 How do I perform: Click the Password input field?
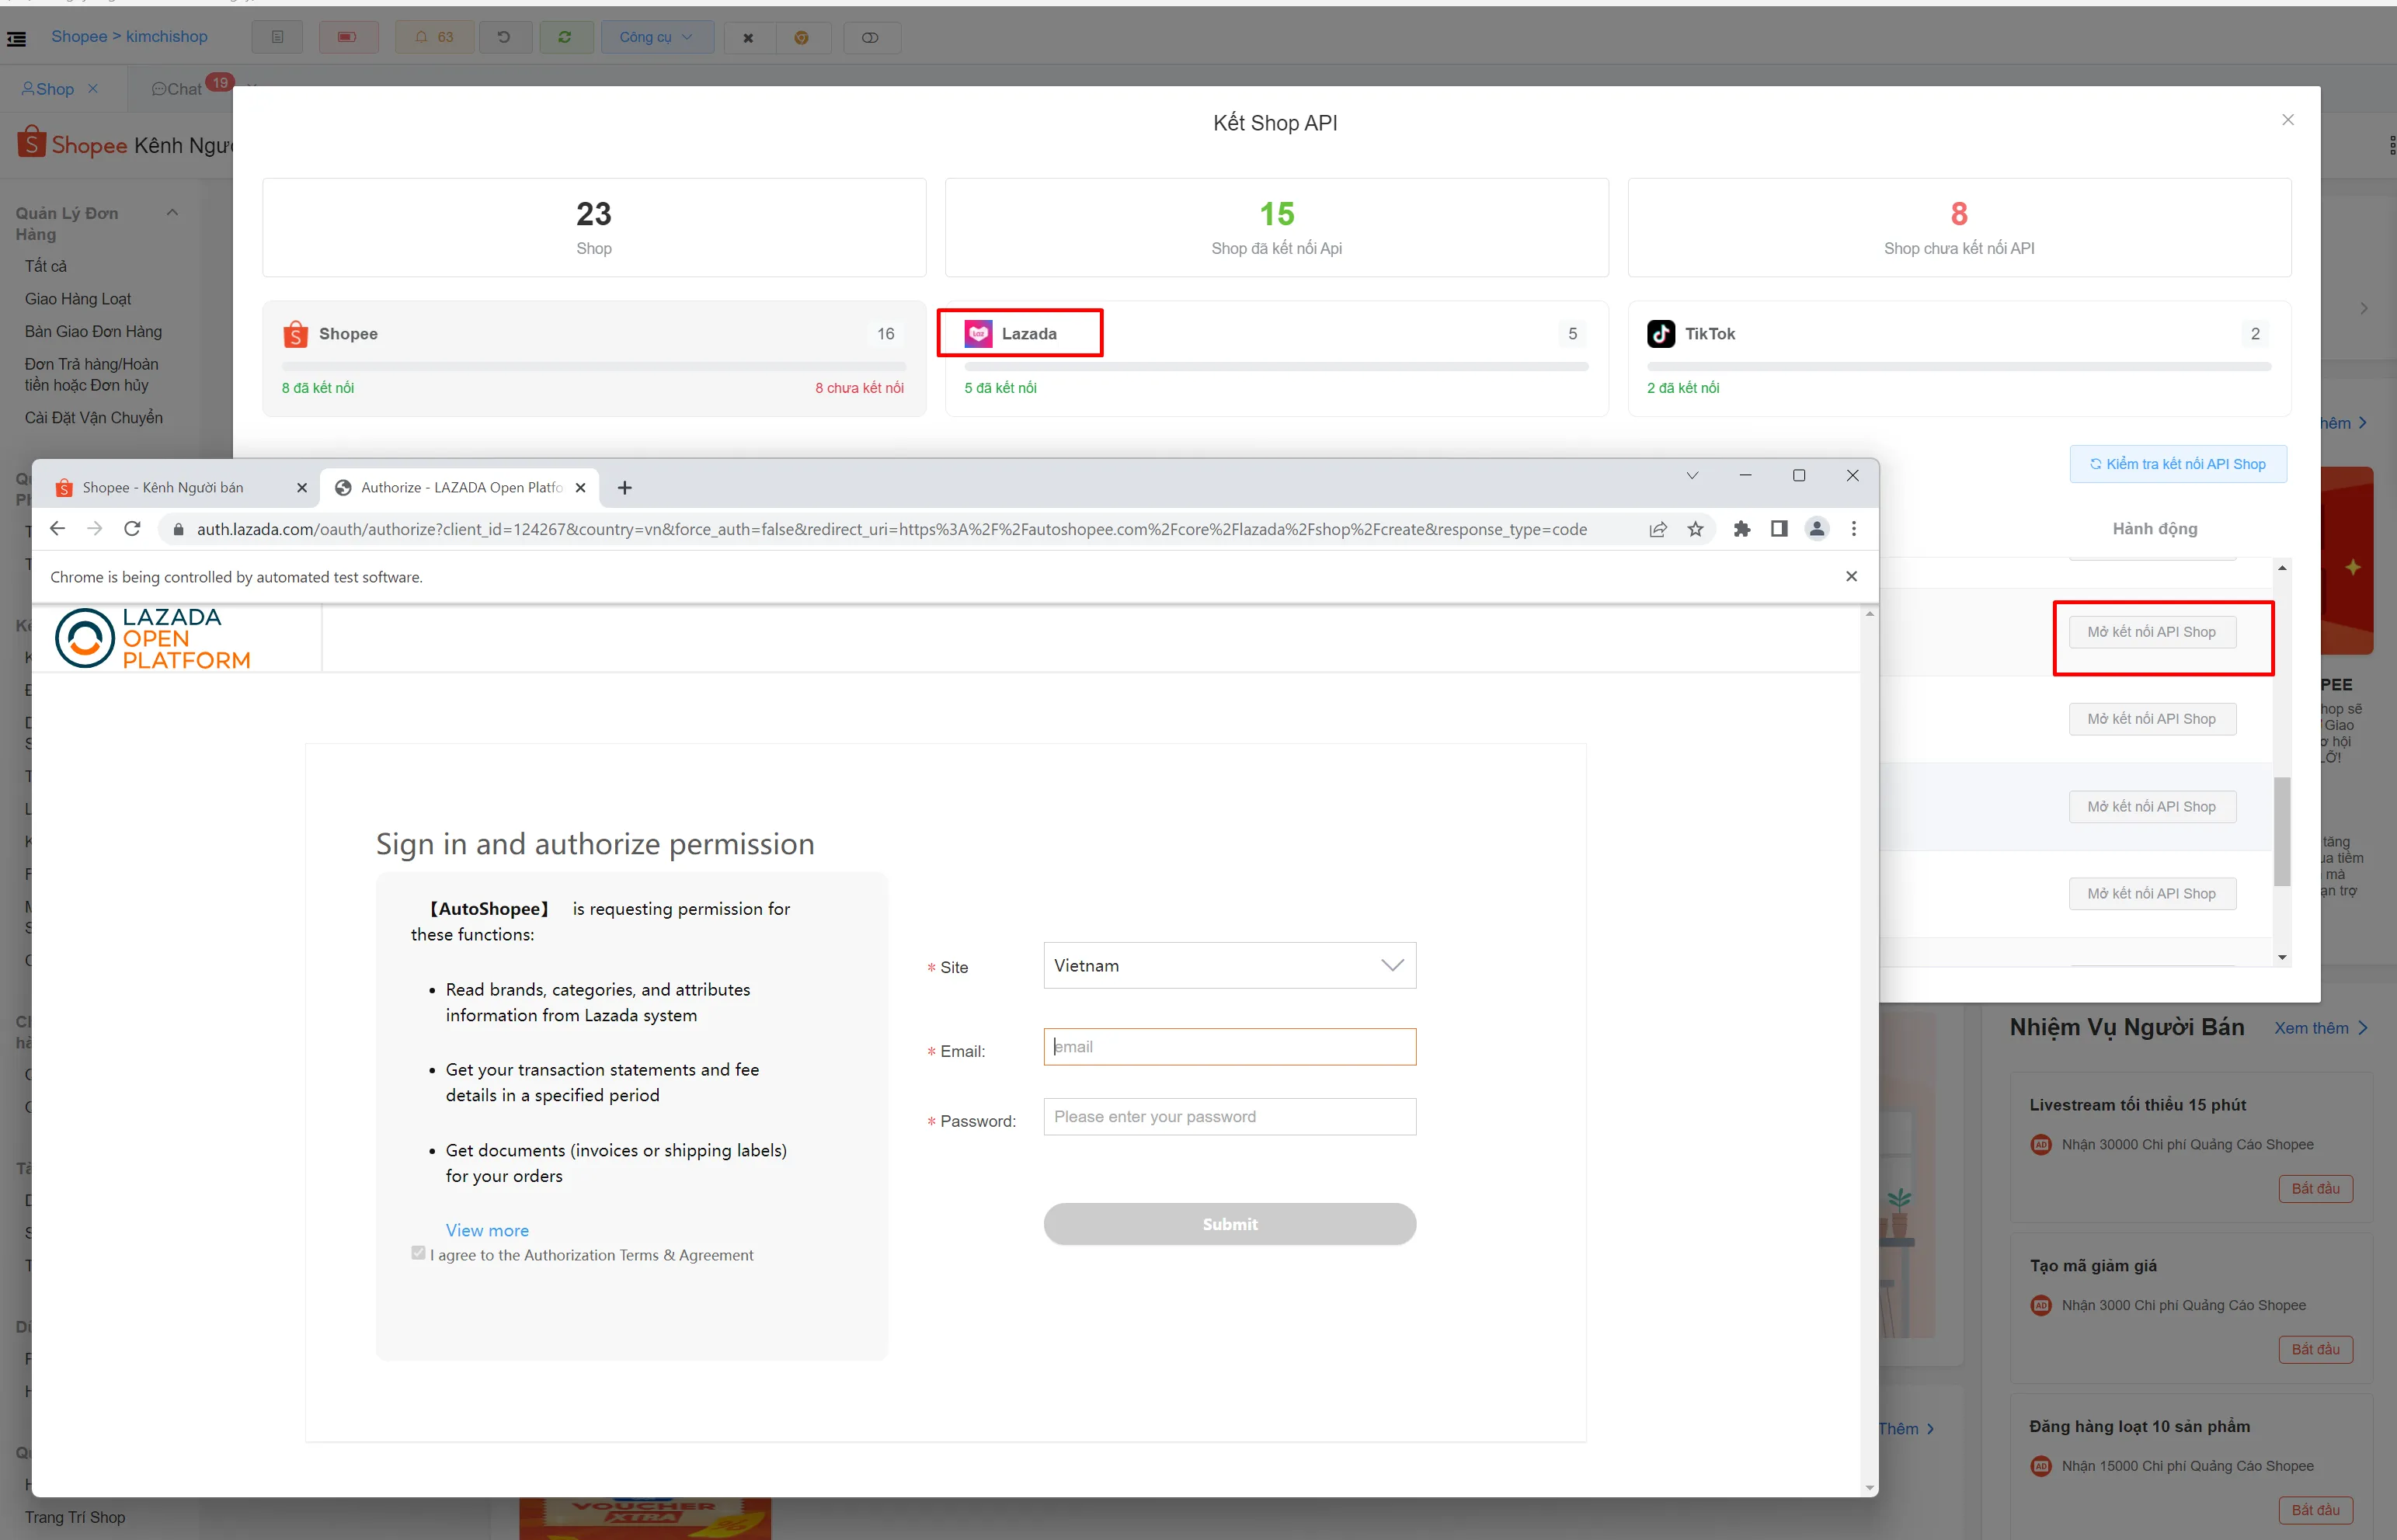pyautogui.click(x=1229, y=1117)
